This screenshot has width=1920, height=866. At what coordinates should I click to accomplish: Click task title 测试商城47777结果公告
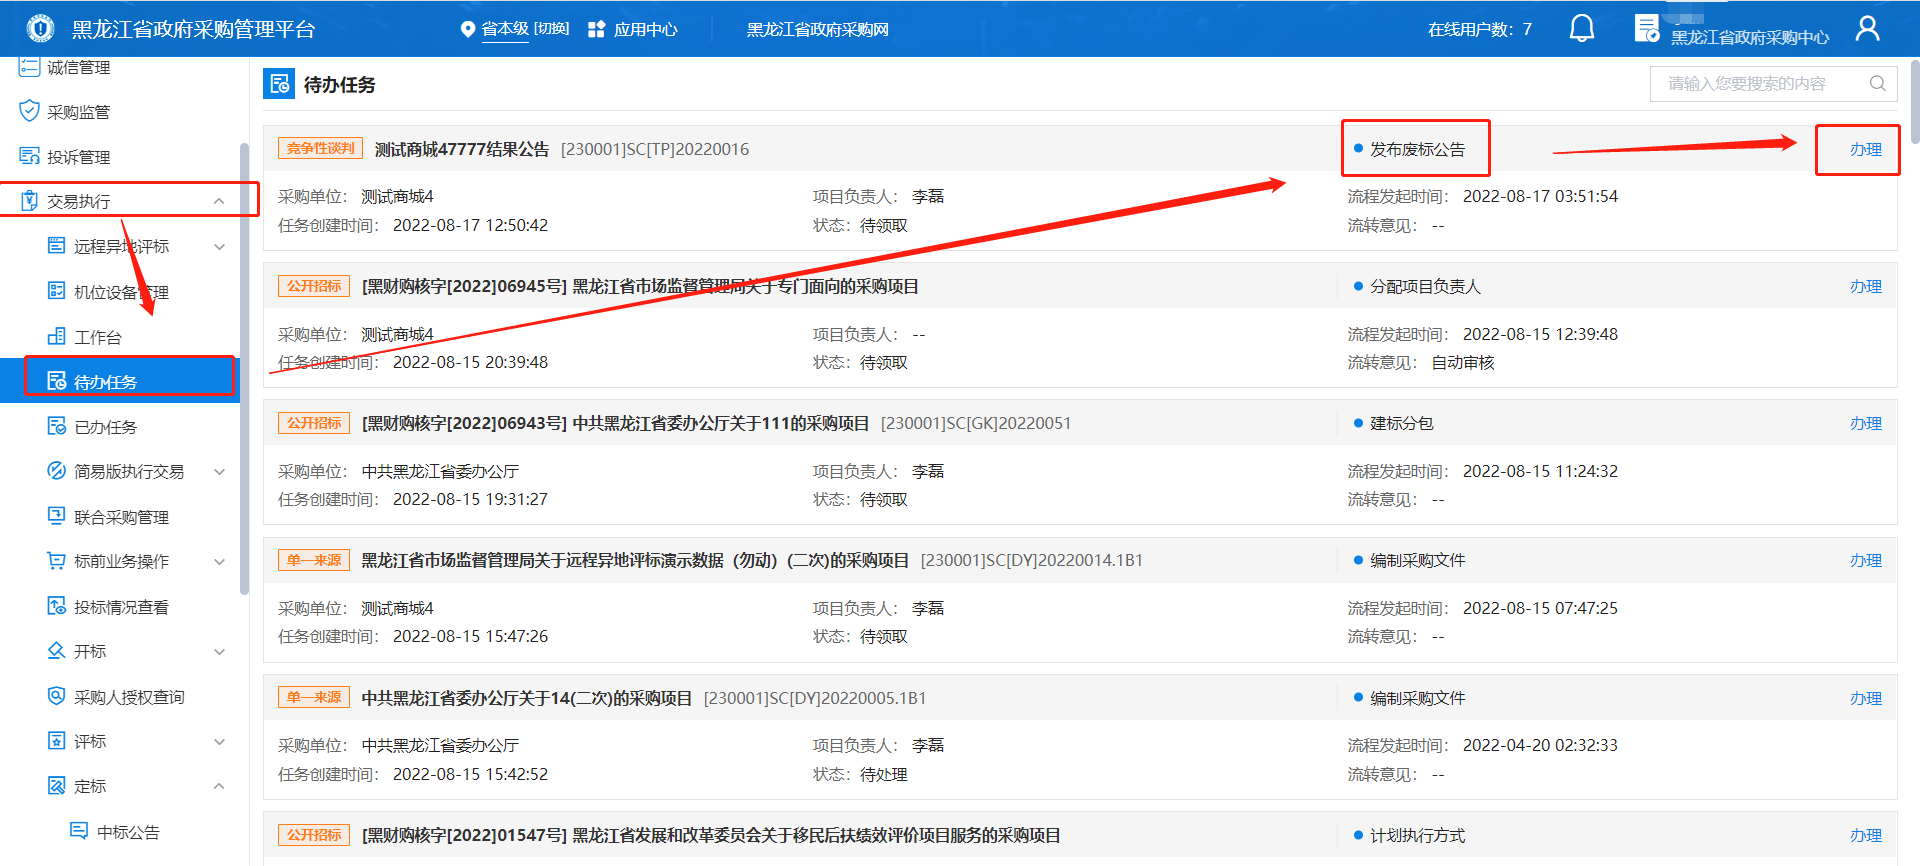point(462,149)
